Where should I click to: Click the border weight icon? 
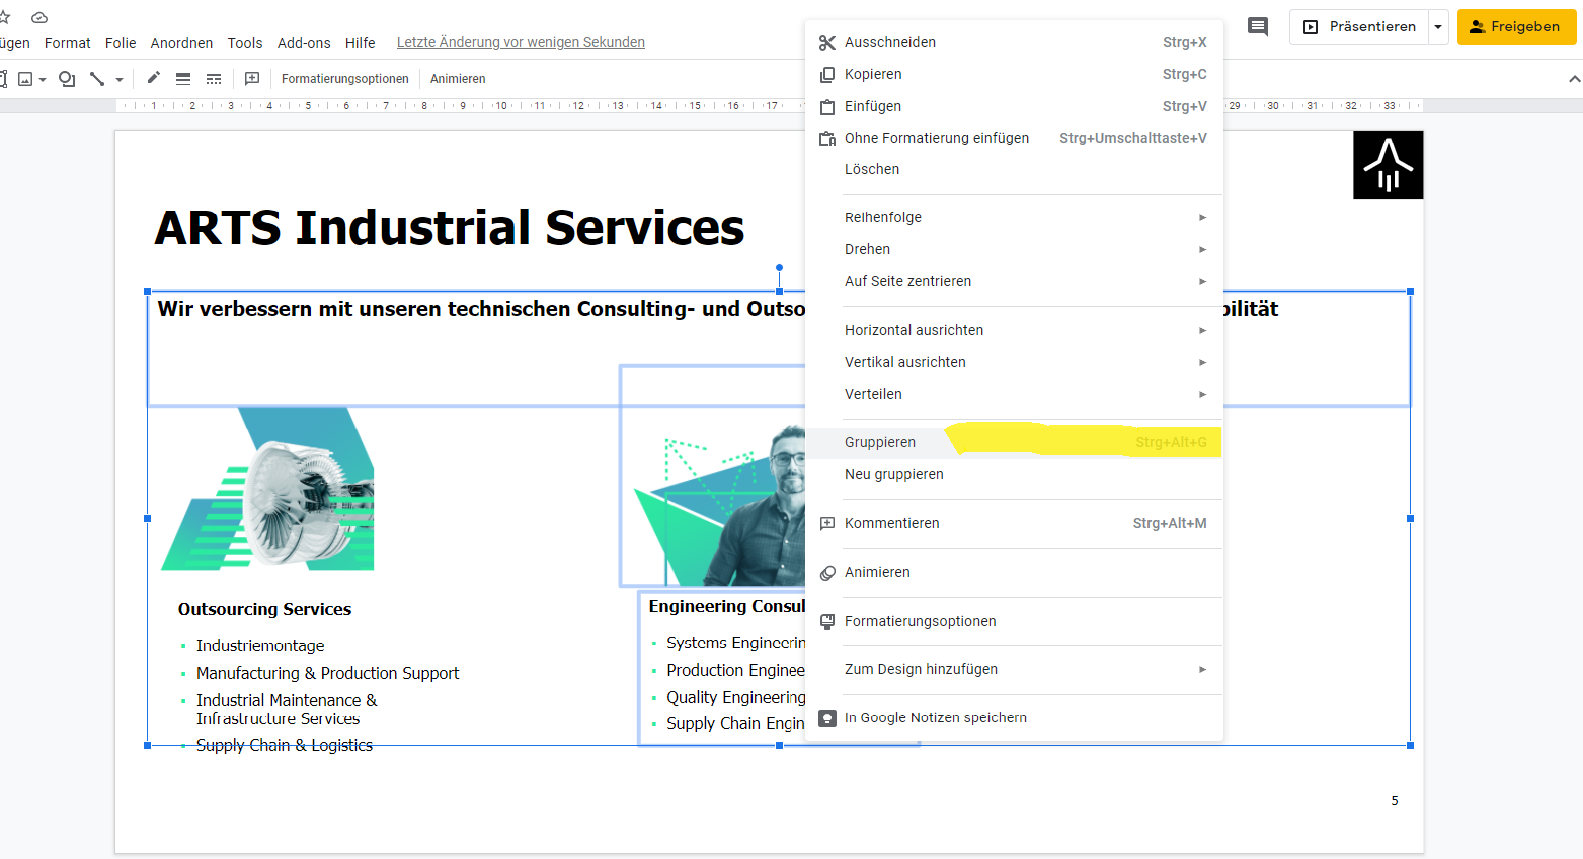[183, 79]
